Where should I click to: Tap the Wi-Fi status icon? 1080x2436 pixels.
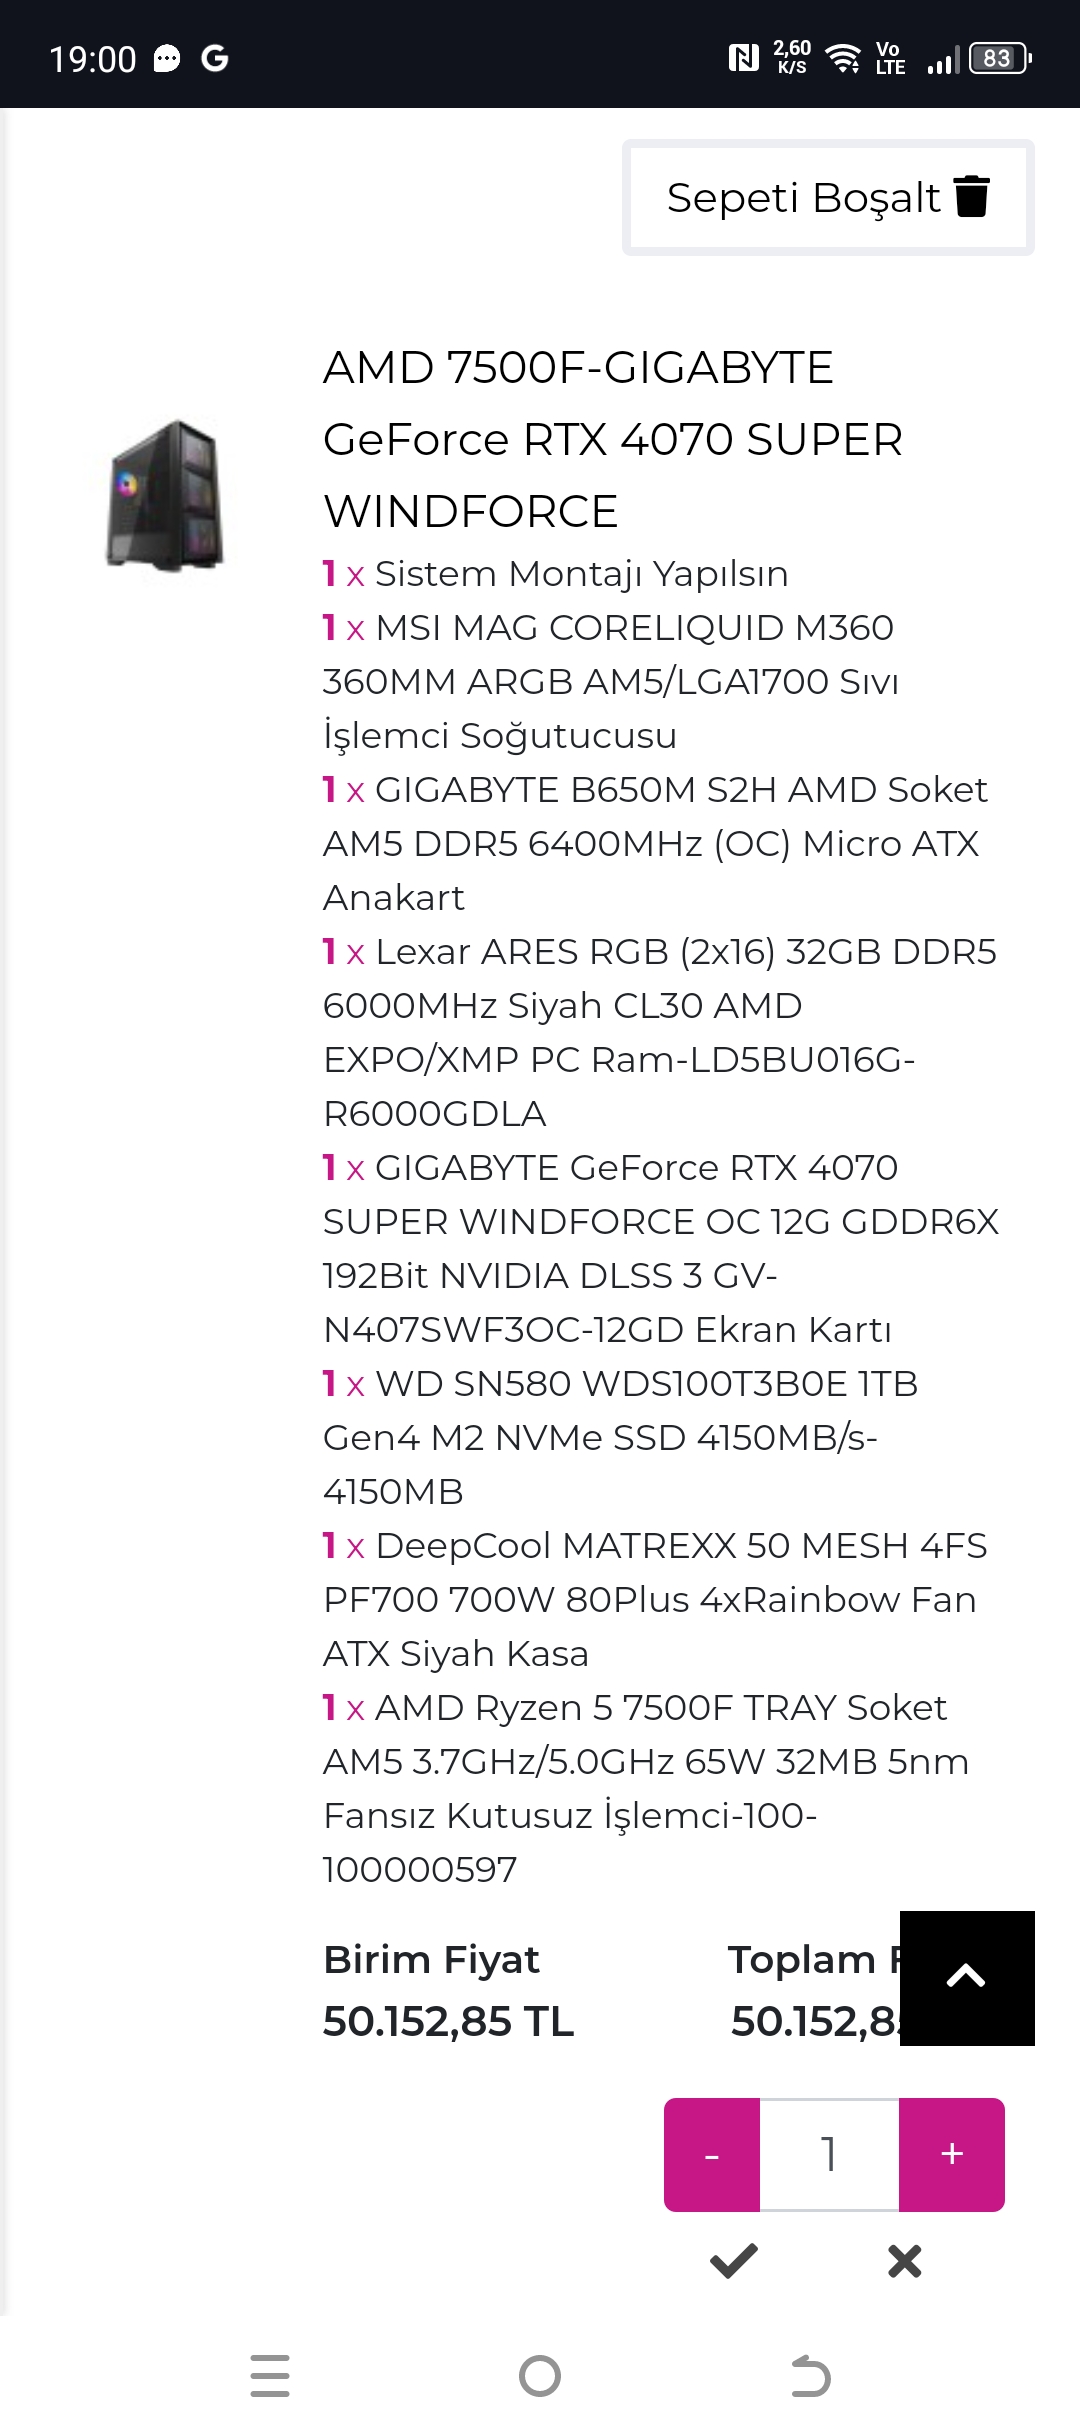(844, 59)
